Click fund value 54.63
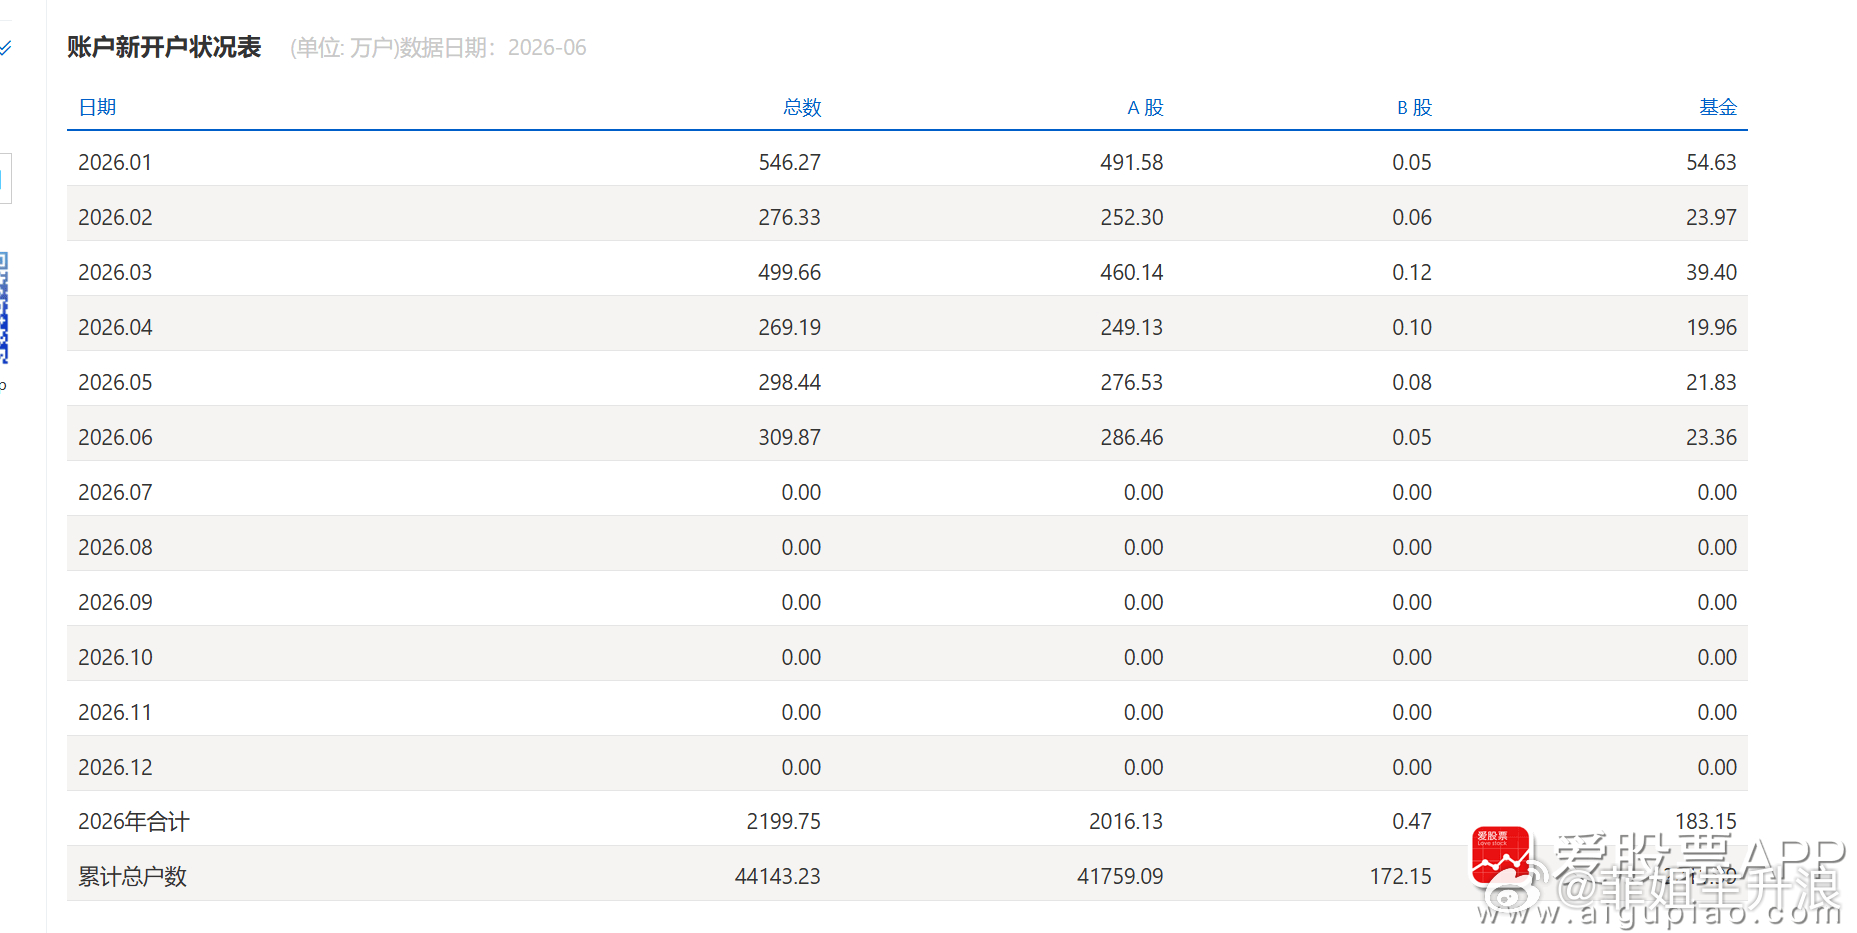Viewport: 1857px width, 933px height. (1711, 162)
